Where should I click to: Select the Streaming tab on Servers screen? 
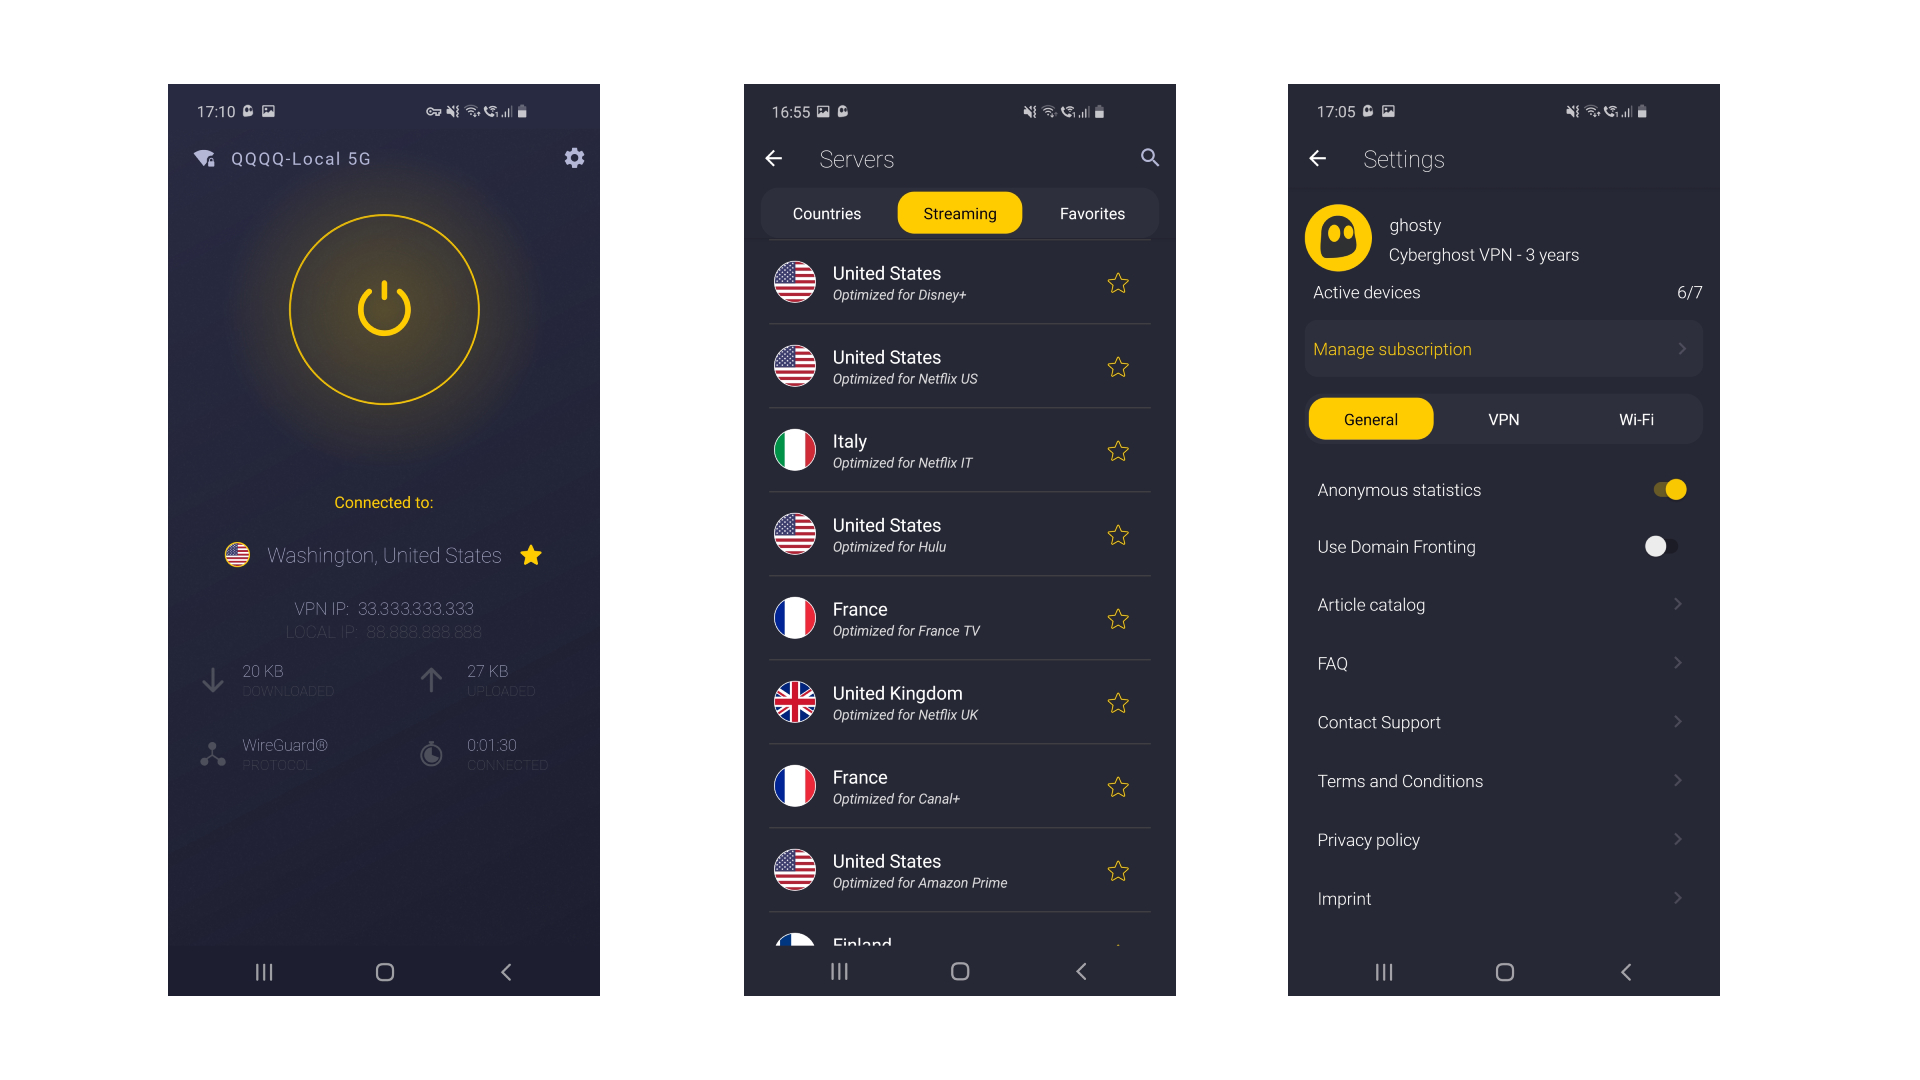click(960, 212)
